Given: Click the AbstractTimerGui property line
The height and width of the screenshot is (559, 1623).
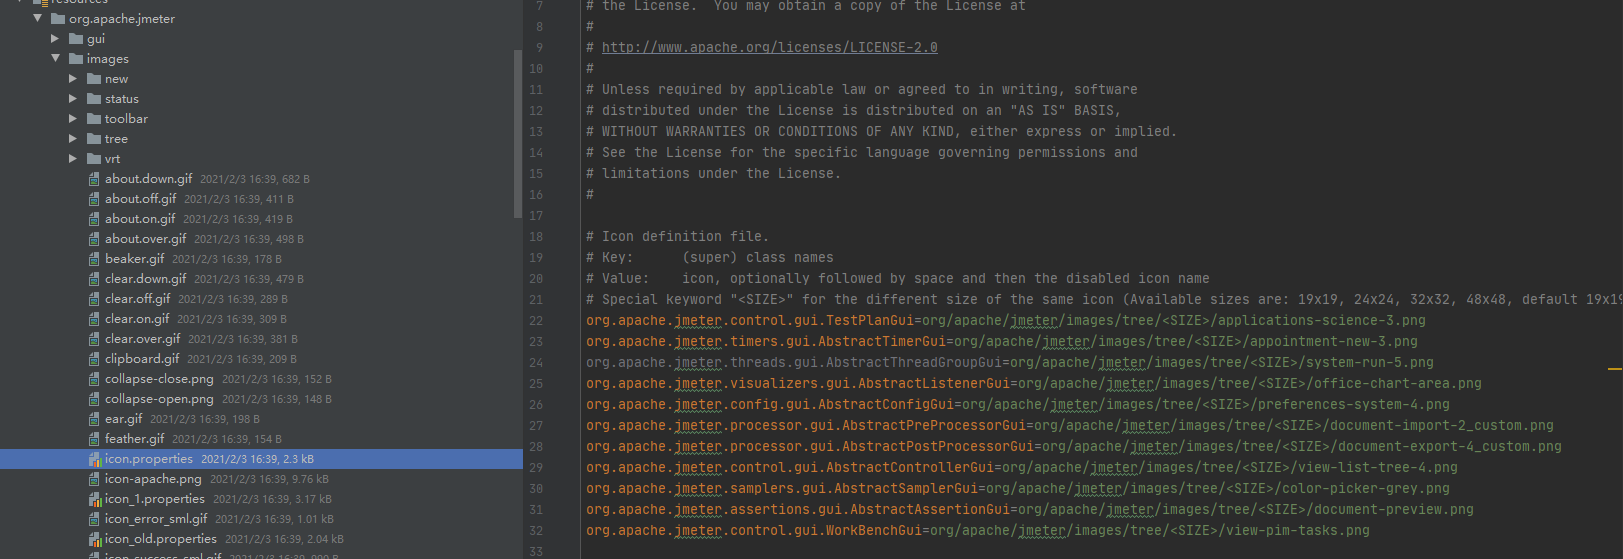Looking at the screenshot, I should point(1001,342).
